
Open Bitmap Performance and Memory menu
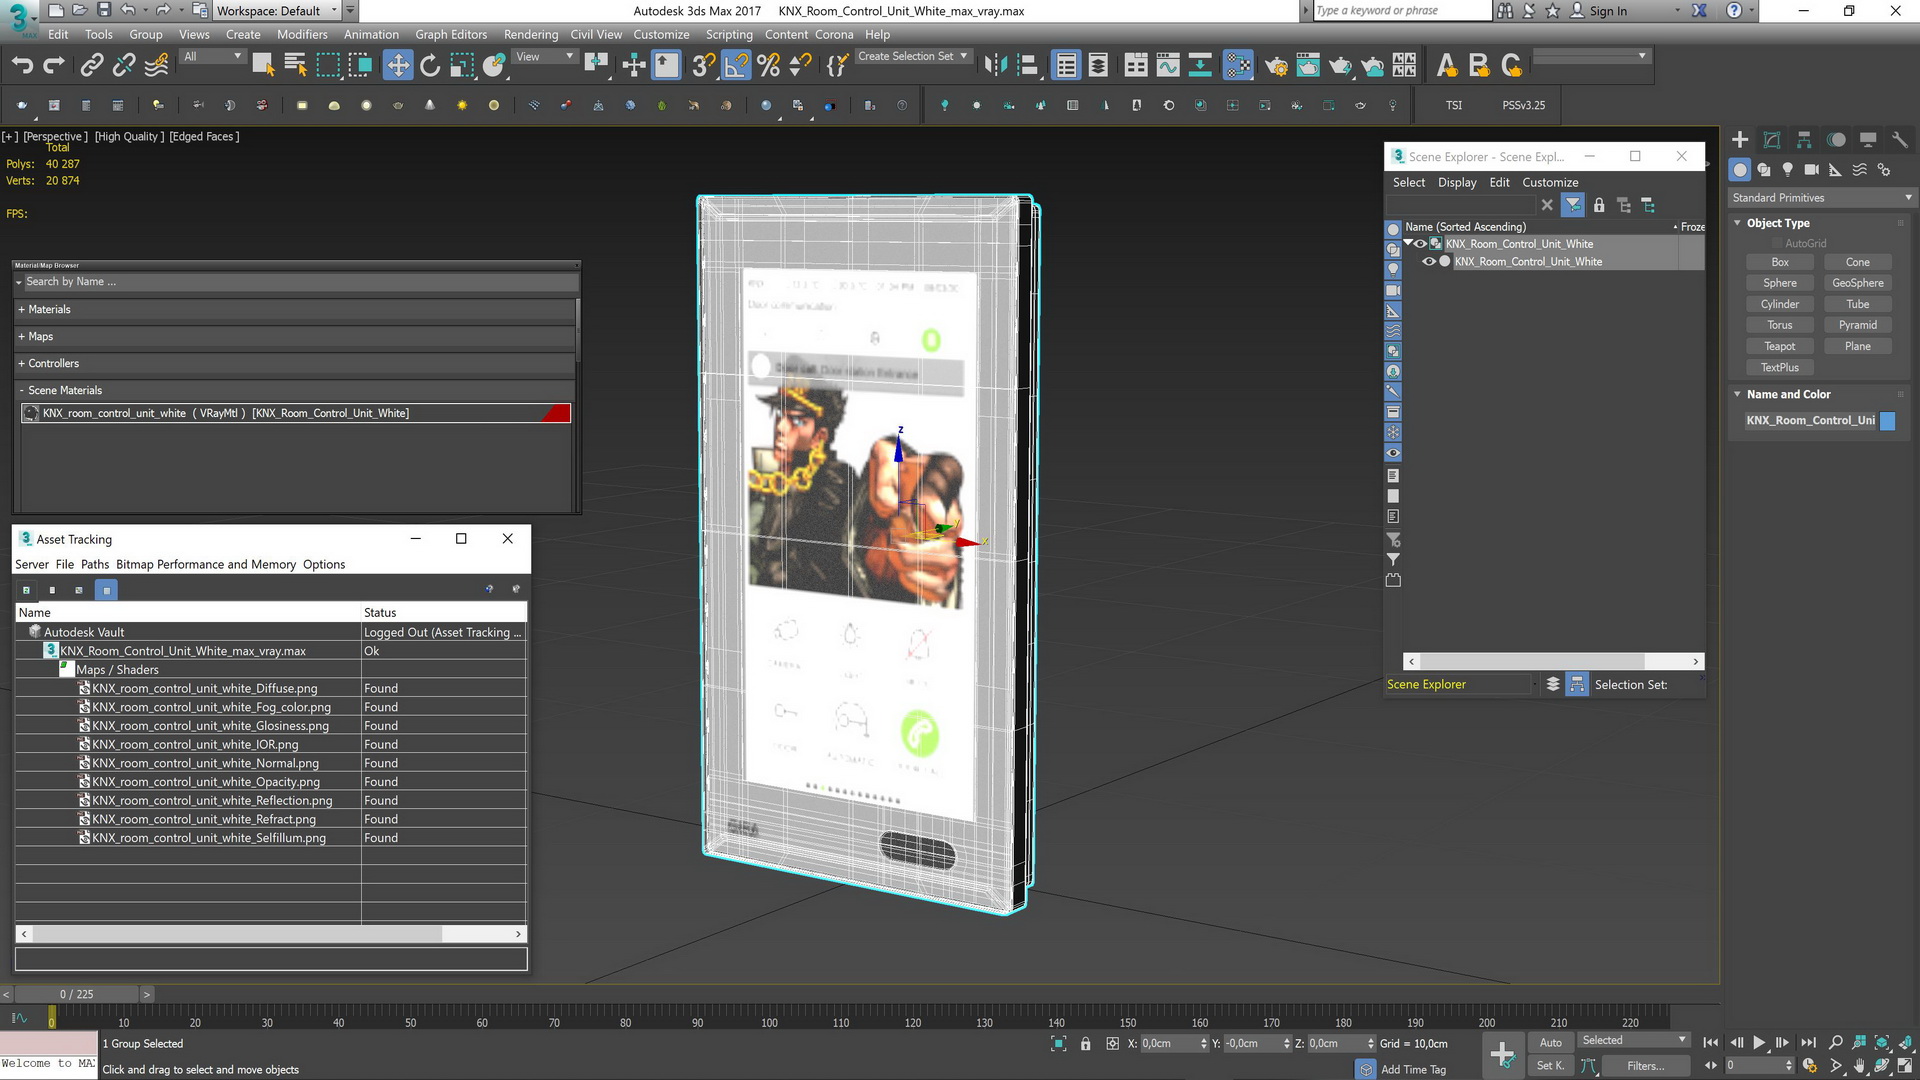click(x=206, y=565)
